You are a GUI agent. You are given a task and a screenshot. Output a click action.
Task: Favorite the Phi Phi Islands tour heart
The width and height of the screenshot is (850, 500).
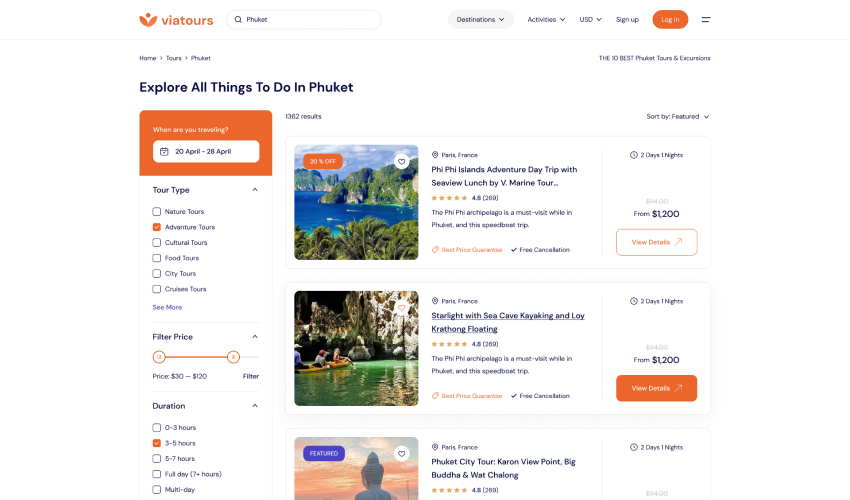click(x=402, y=161)
